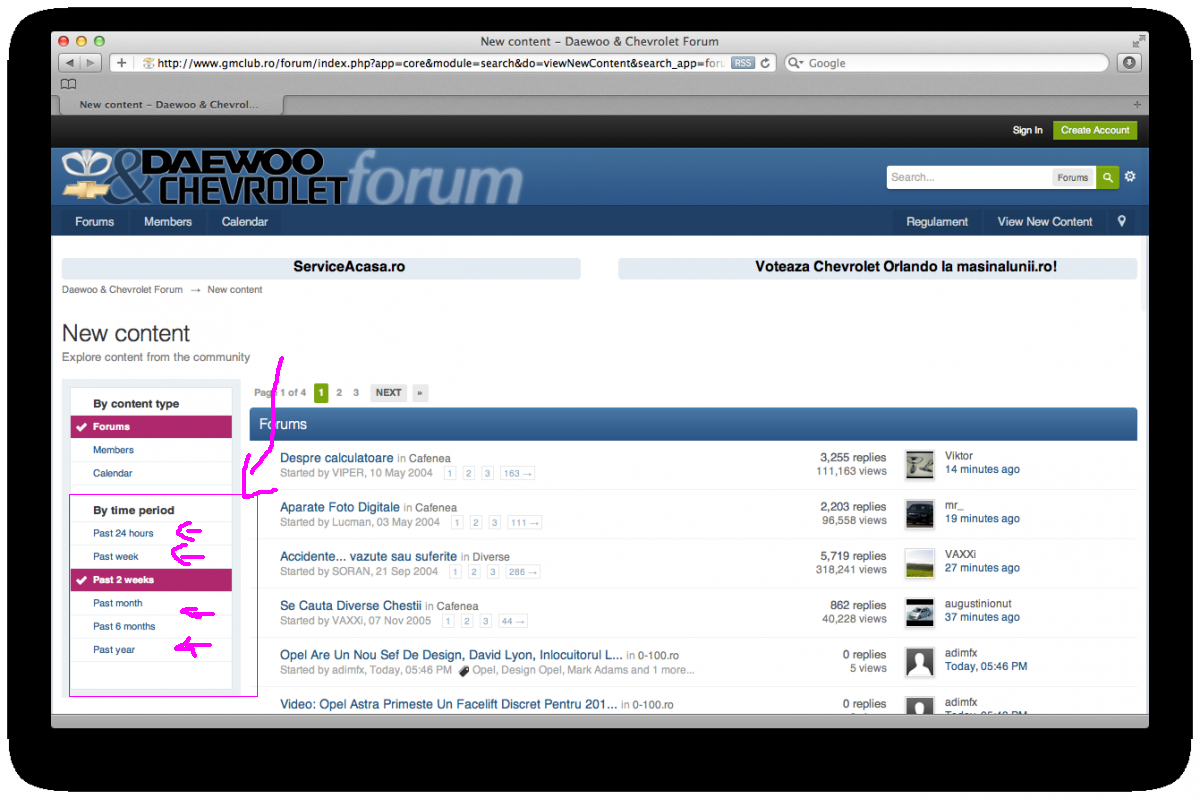Click the add bookmark plus button

coord(121,63)
